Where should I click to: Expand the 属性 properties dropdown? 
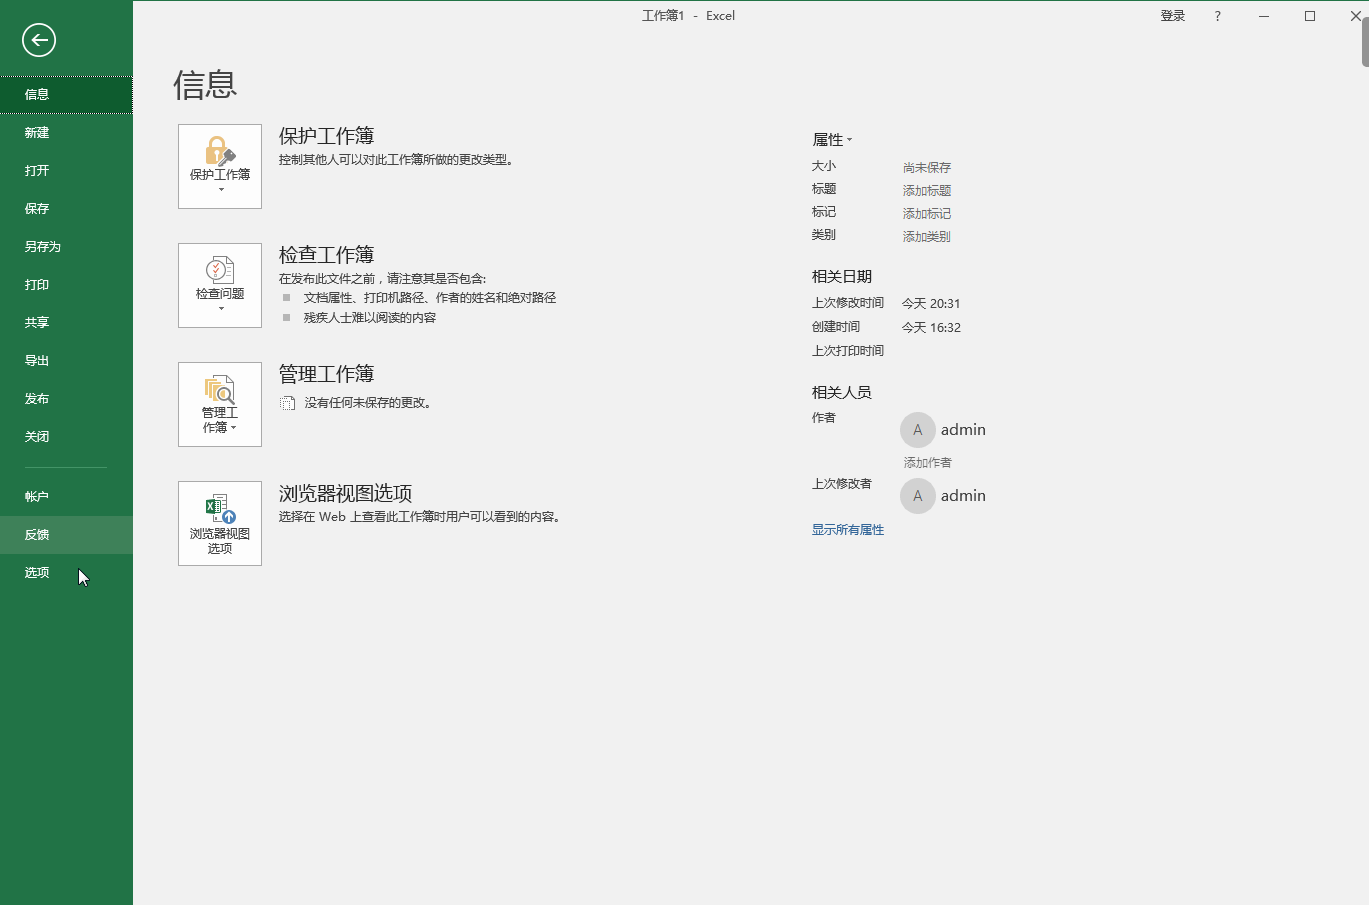click(832, 140)
